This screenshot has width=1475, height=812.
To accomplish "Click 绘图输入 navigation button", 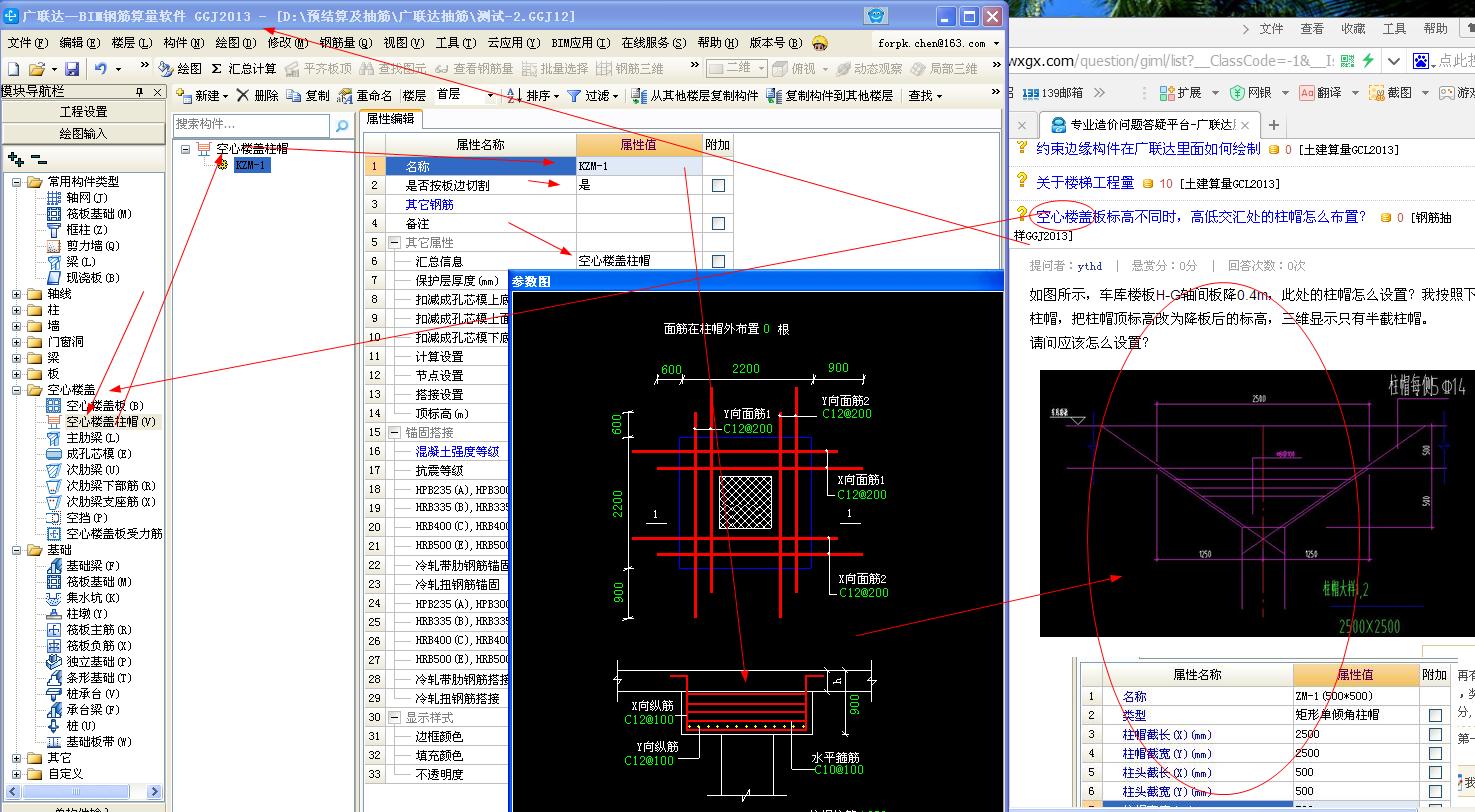I will [83, 133].
